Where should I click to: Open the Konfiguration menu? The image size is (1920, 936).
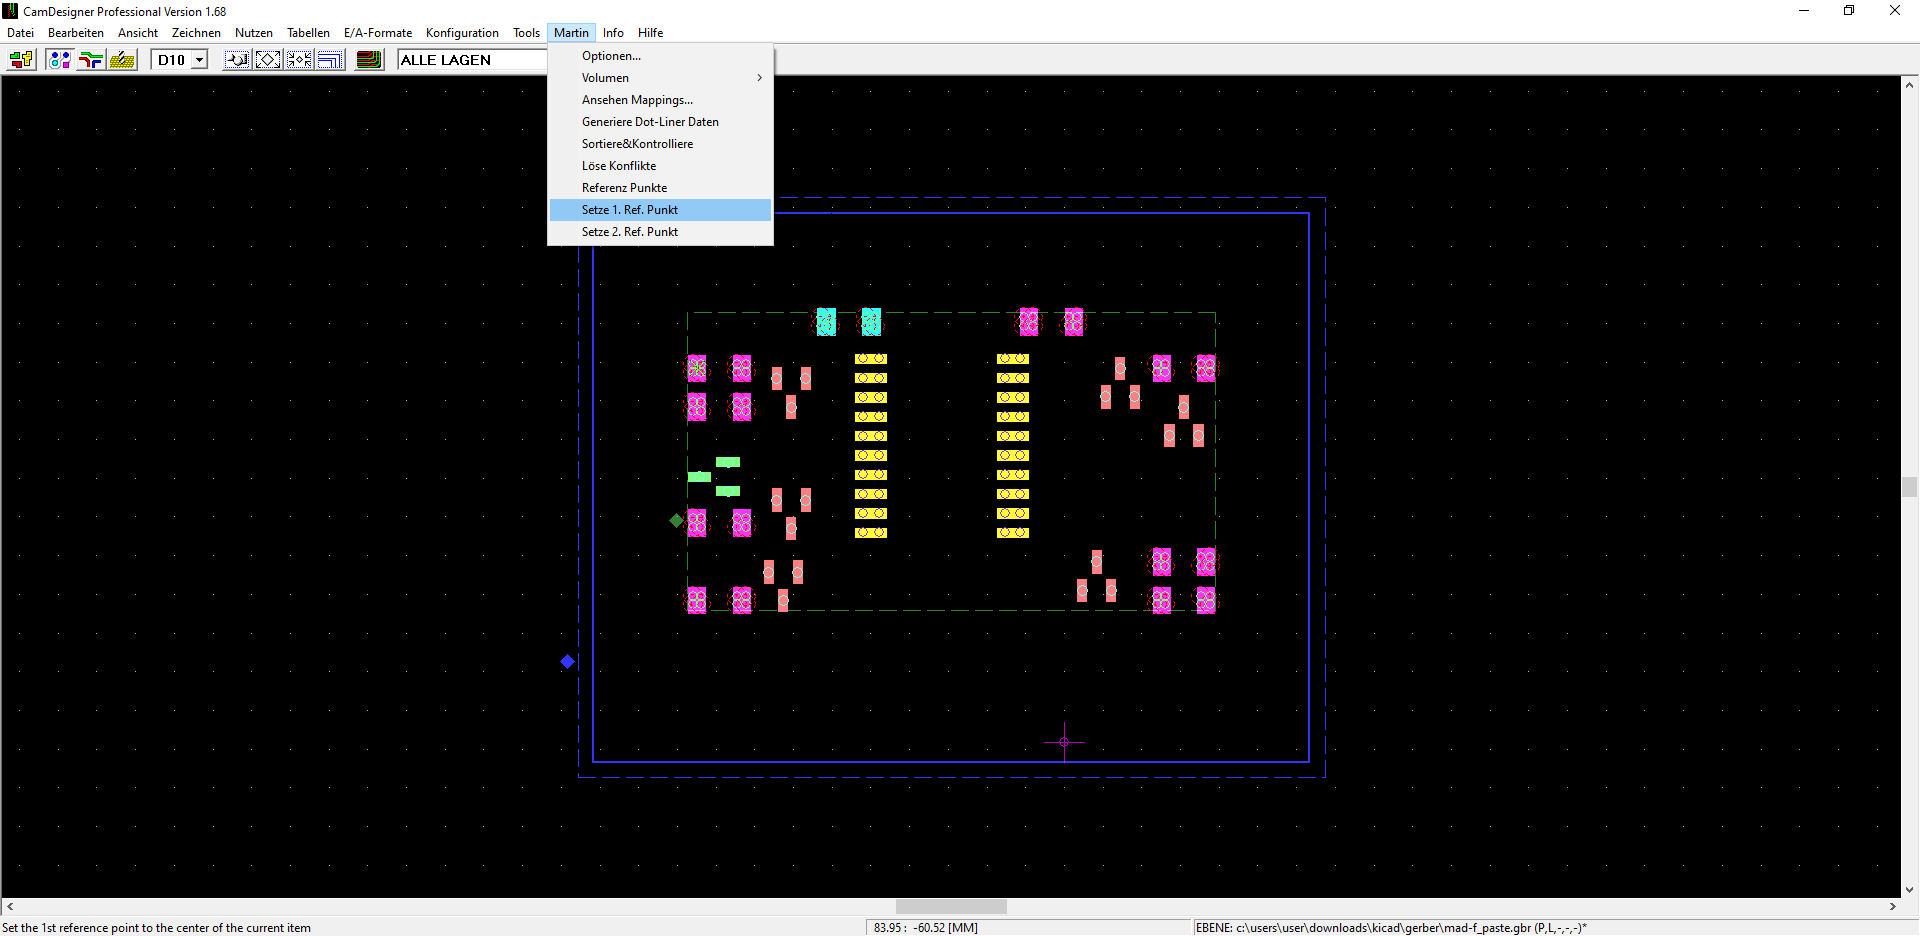point(462,33)
